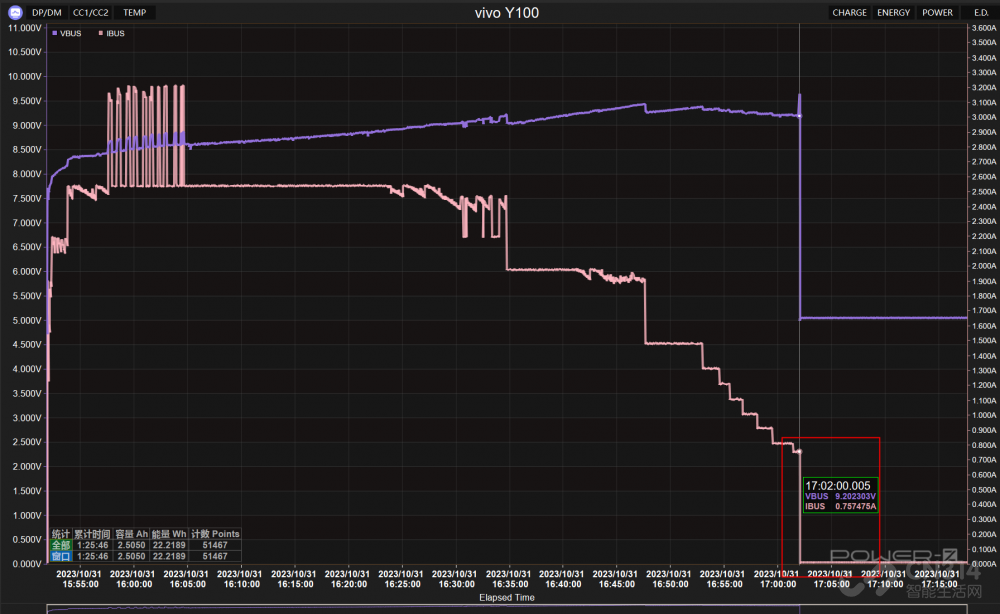Click the 窗口 row in statistics table
The image size is (1000, 614).
click(146, 557)
